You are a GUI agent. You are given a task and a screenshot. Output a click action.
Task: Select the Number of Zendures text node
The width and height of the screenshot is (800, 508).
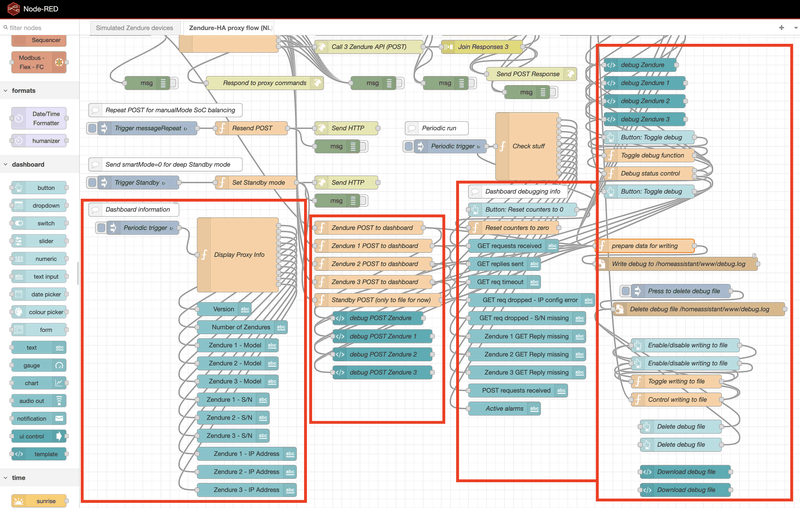tap(242, 327)
